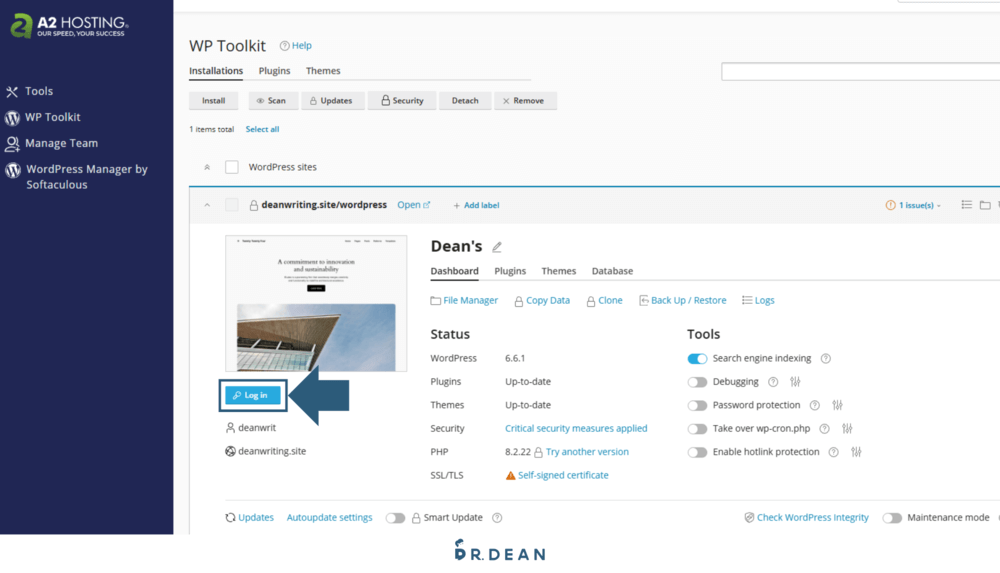Click the bottom Updates link
This screenshot has width=1000, height=573.
(x=249, y=517)
